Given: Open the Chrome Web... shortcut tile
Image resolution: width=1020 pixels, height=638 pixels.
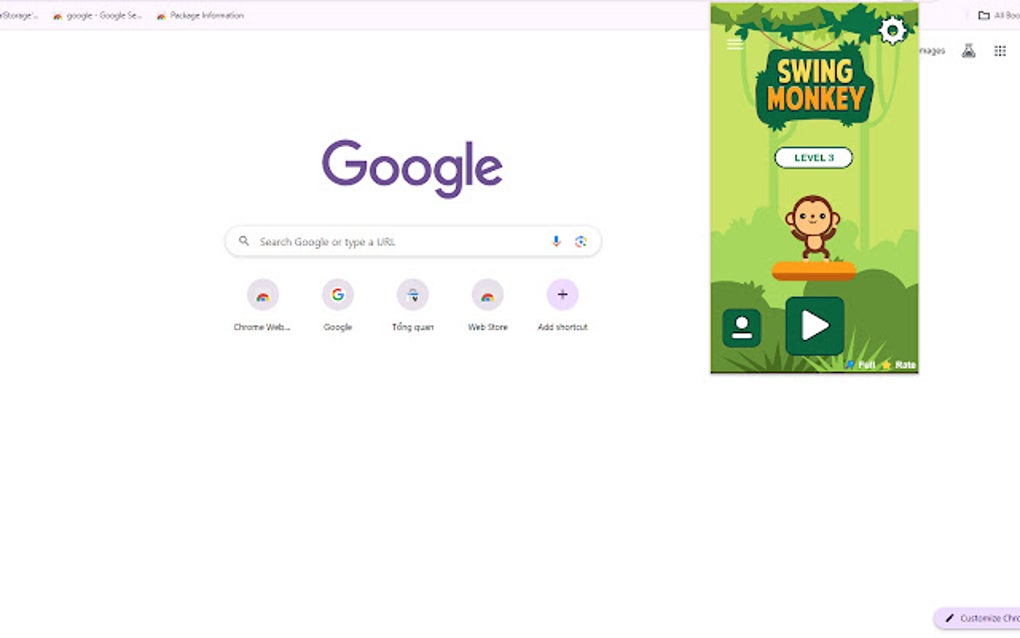Looking at the screenshot, I should pyautogui.click(x=263, y=305).
